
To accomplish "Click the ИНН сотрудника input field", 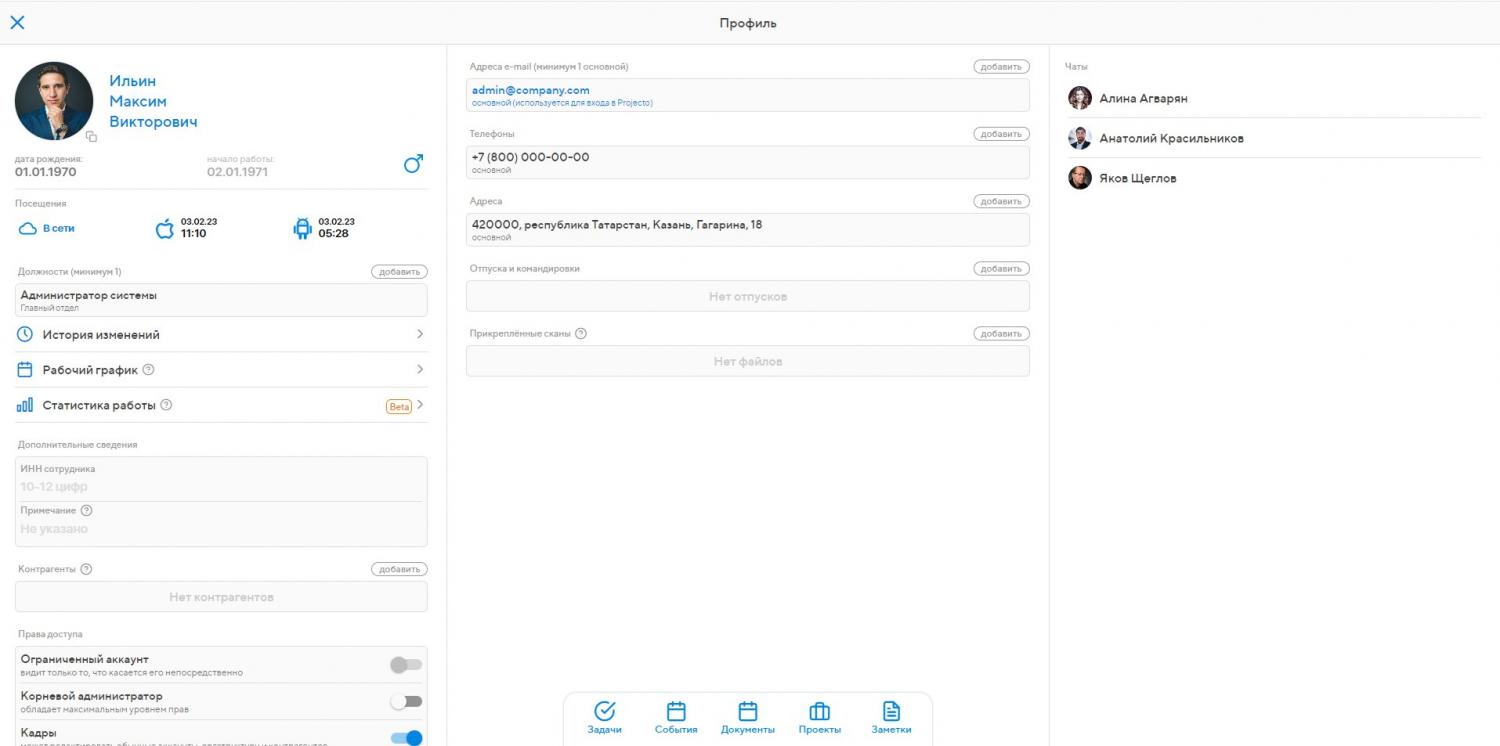I will [x=220, y=487].
